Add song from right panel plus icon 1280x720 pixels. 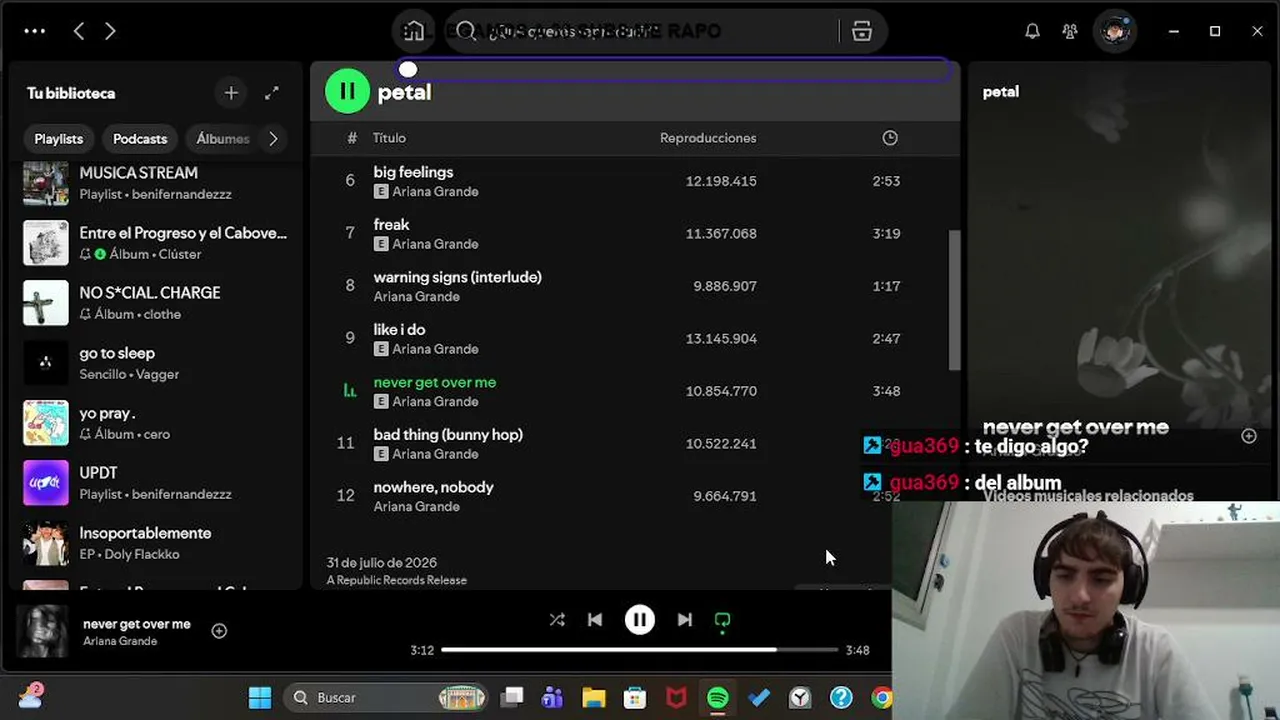click(x=1249, y=436)
